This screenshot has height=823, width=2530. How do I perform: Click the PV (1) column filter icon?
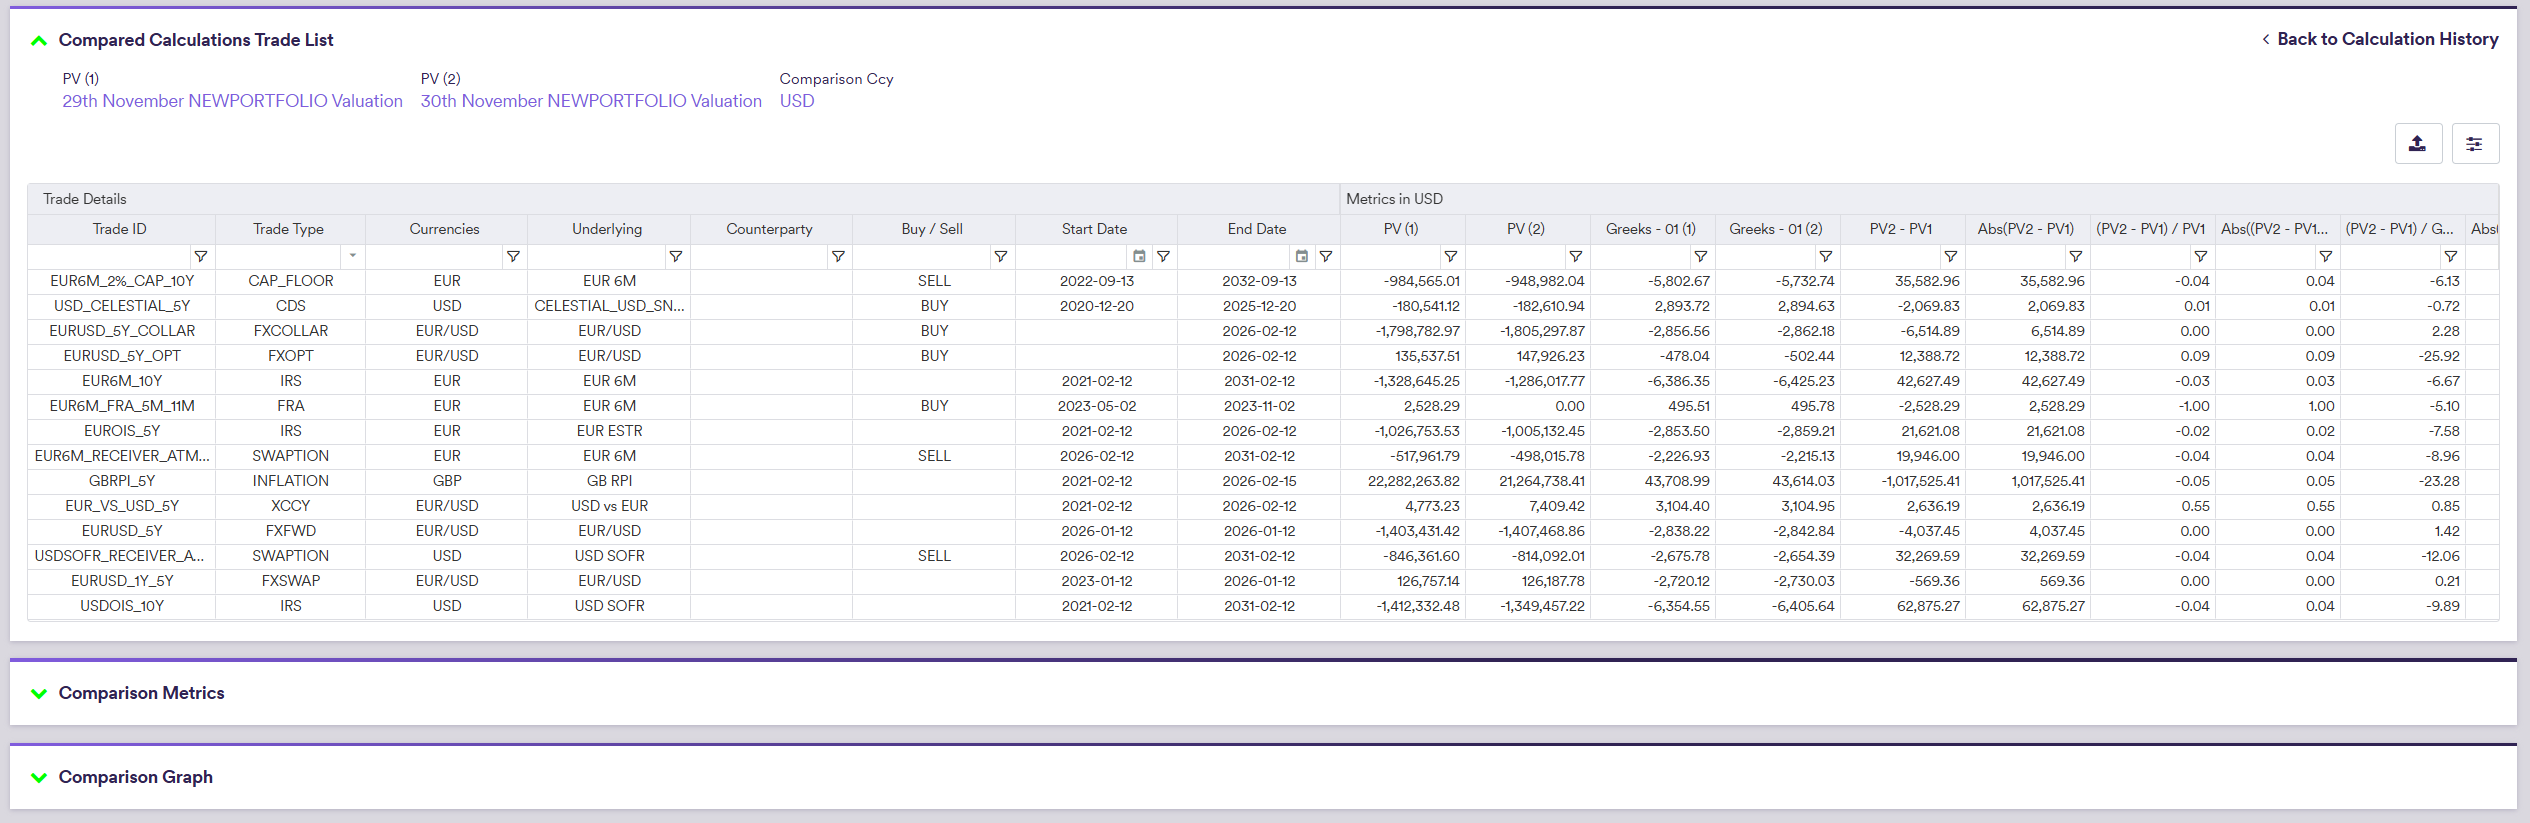(1450, 257)
